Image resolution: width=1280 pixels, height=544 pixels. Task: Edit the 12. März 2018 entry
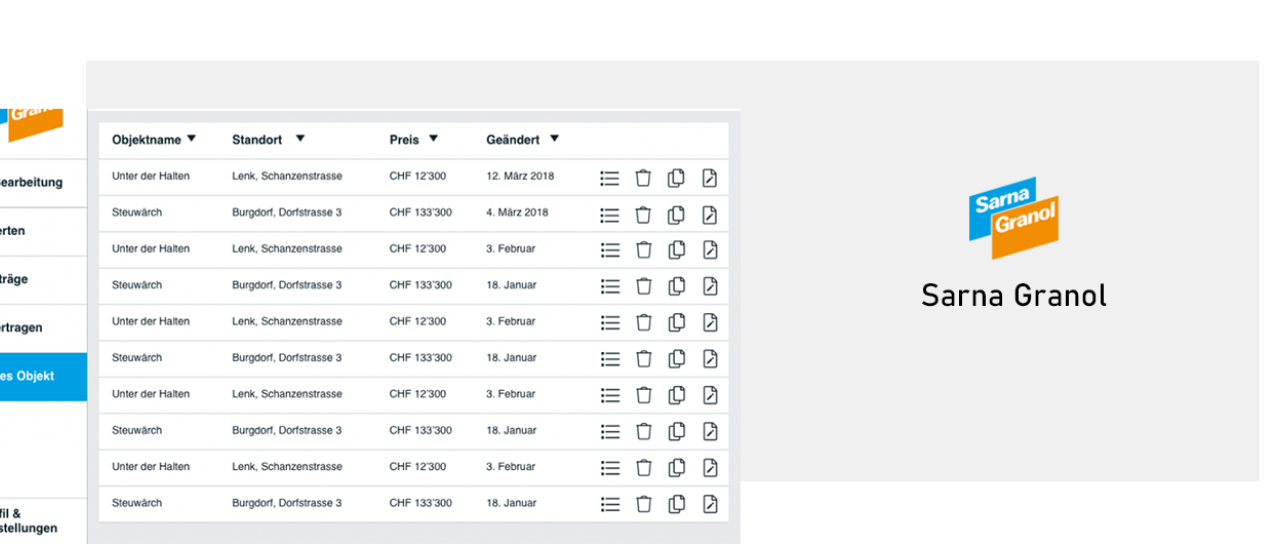tap(710, 178)
